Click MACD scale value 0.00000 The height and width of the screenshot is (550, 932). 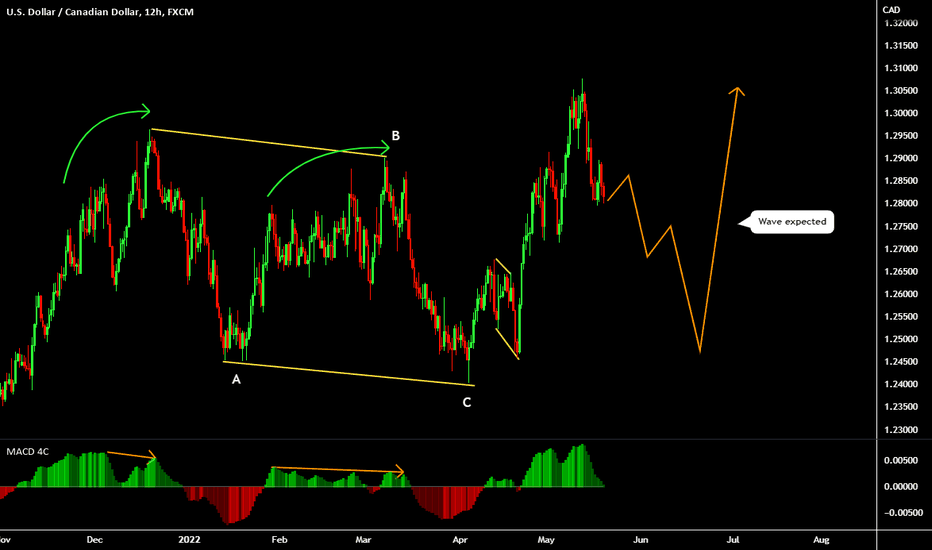(900, 487)
